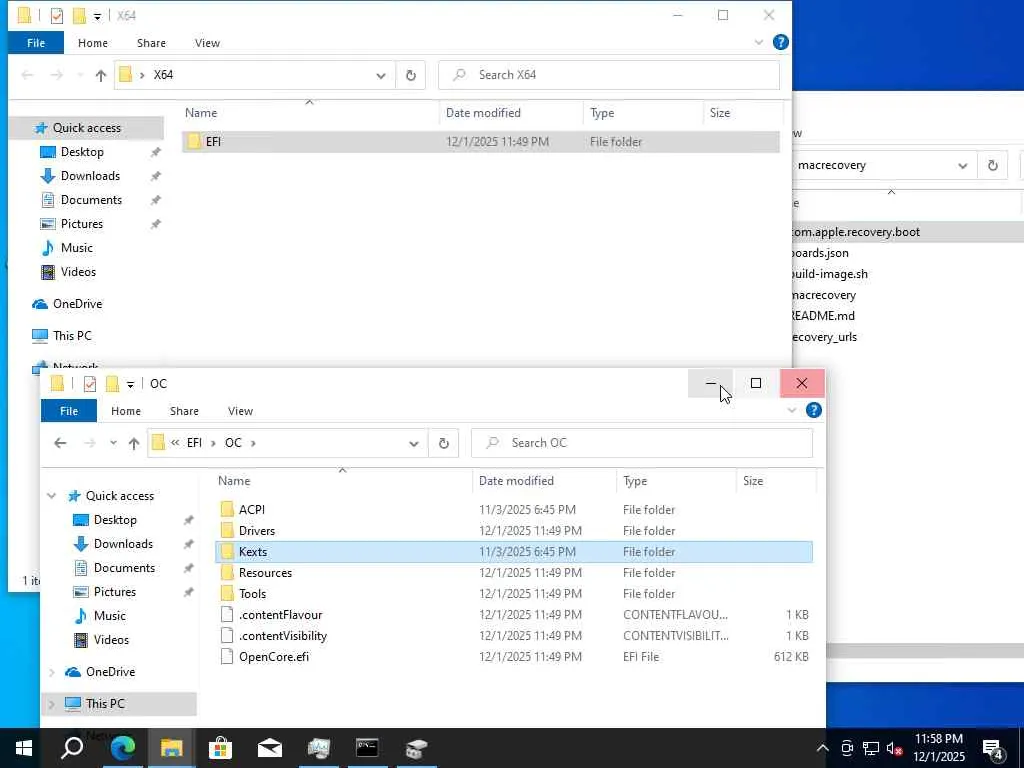1024x768 pixels.
Task: Click EFI breadcrumb in OC address bar
Action: point(194,443)
